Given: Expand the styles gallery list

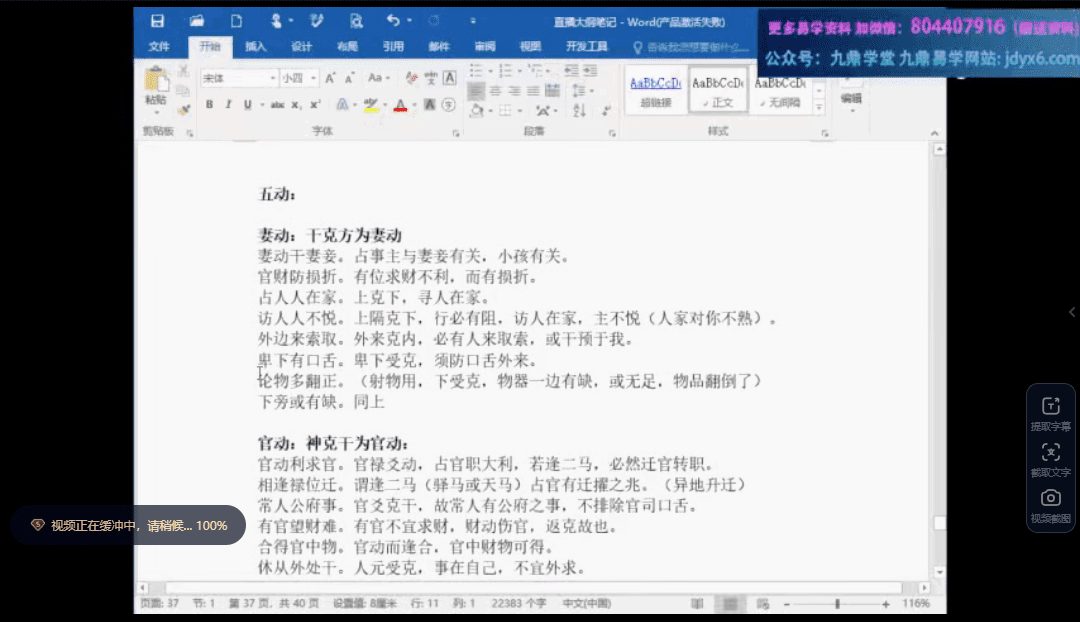Looking at the screenshot, I should 819,107.
